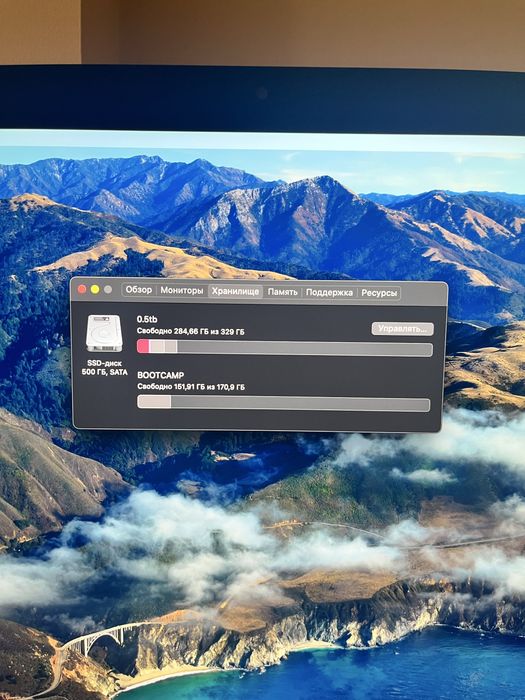Image resolution: width=525 pixels, height=700 pixels.
Task: Select the BOOTCAMP volume name
Action: point(161,375)
